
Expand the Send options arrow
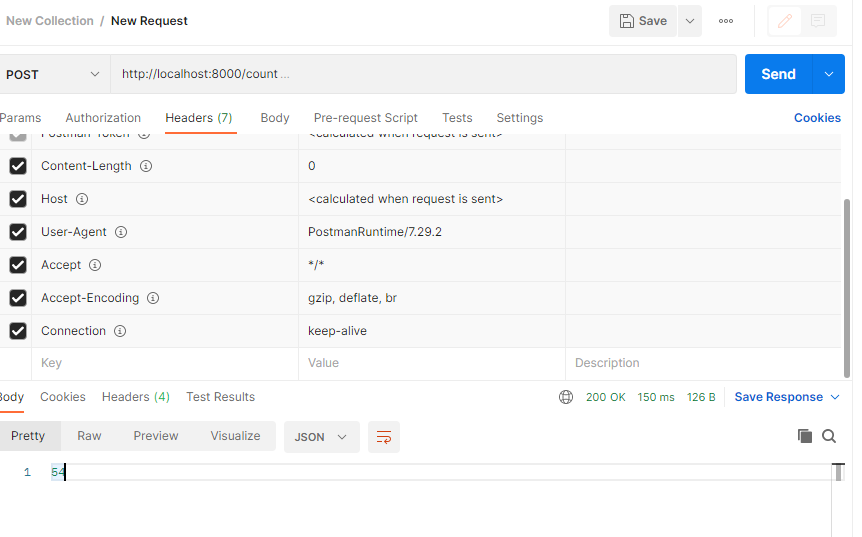[828, 74]
